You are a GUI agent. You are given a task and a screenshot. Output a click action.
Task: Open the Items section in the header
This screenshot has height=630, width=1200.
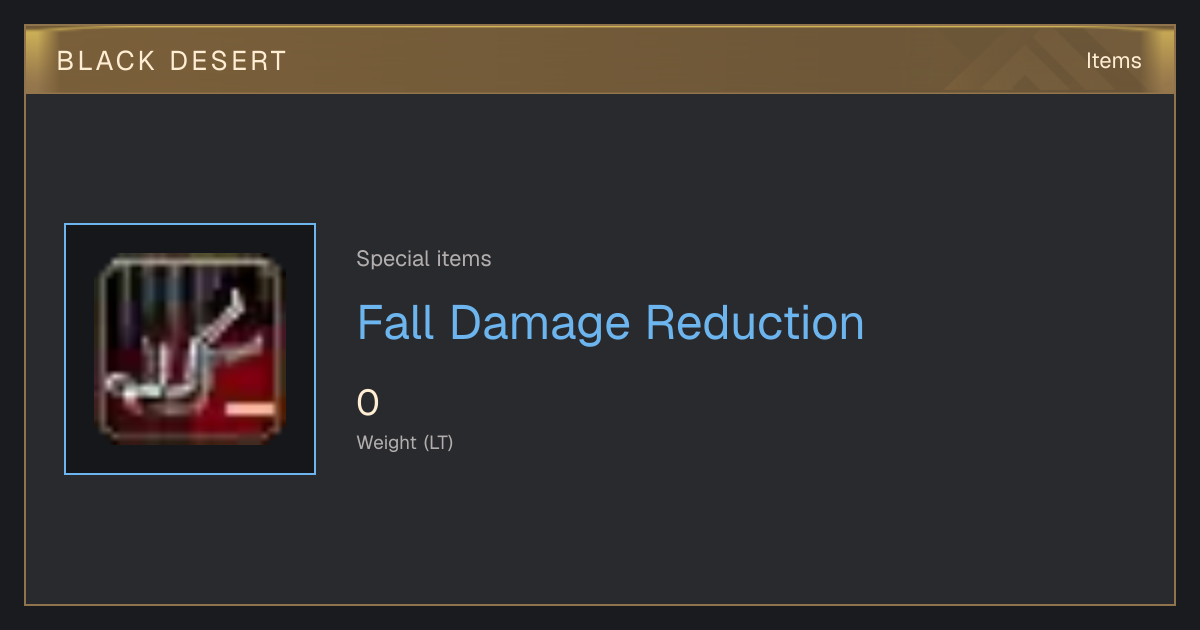click(x=1113, y=61)
